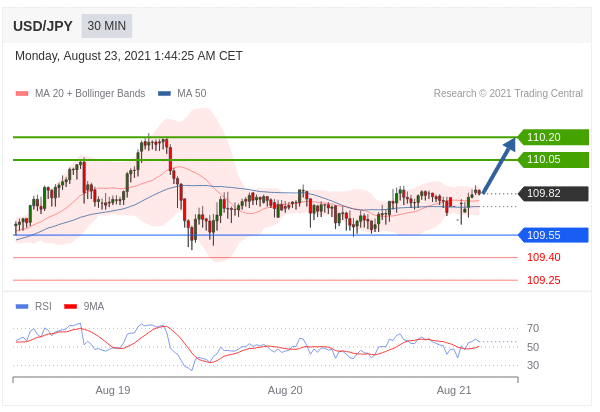Click the 109.25 support level label
This screenshot has height=412, width=600.
click(544, 280)
